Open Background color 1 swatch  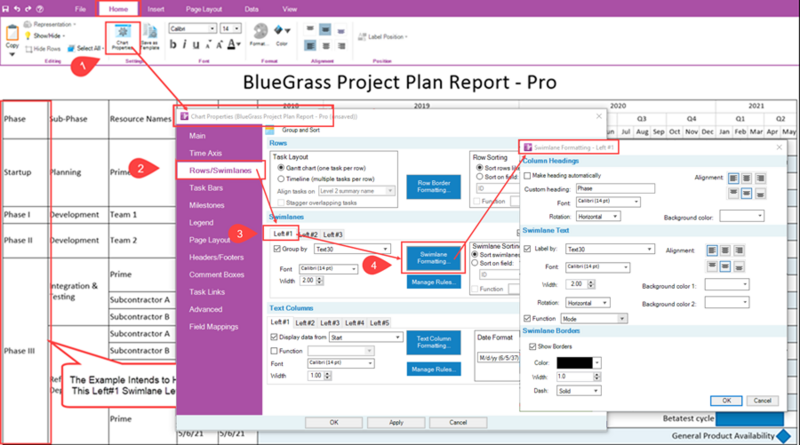[x=727, y=284]
